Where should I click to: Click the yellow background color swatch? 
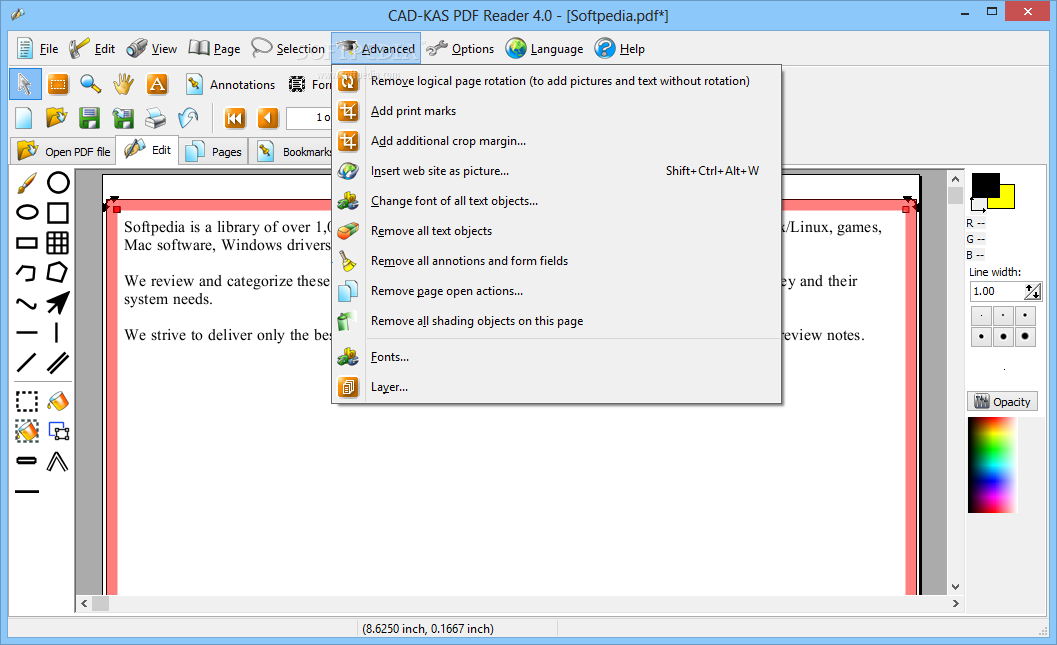click(x=1007, y=200)
